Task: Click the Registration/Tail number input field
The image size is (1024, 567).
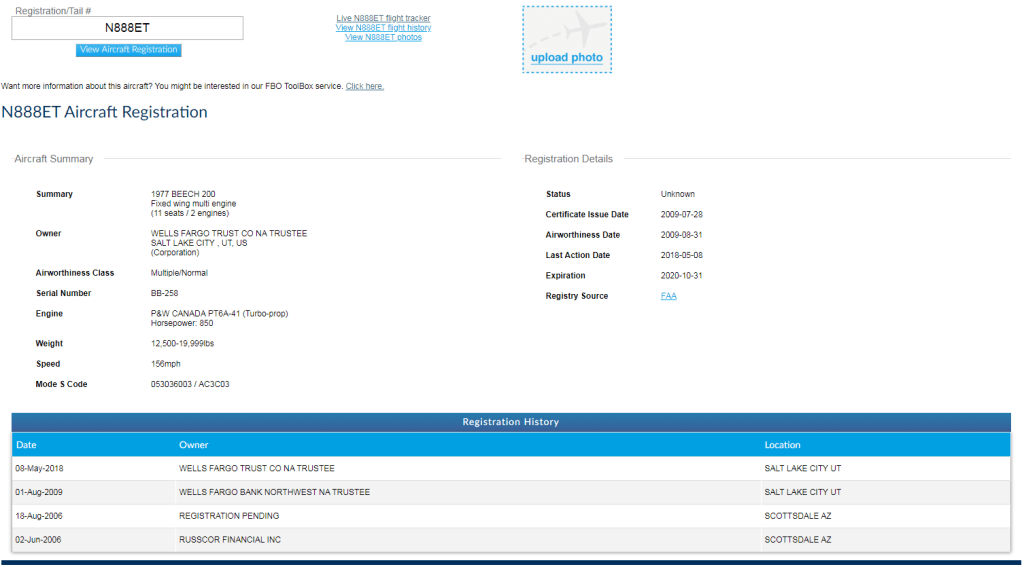Action: (127, 28)
